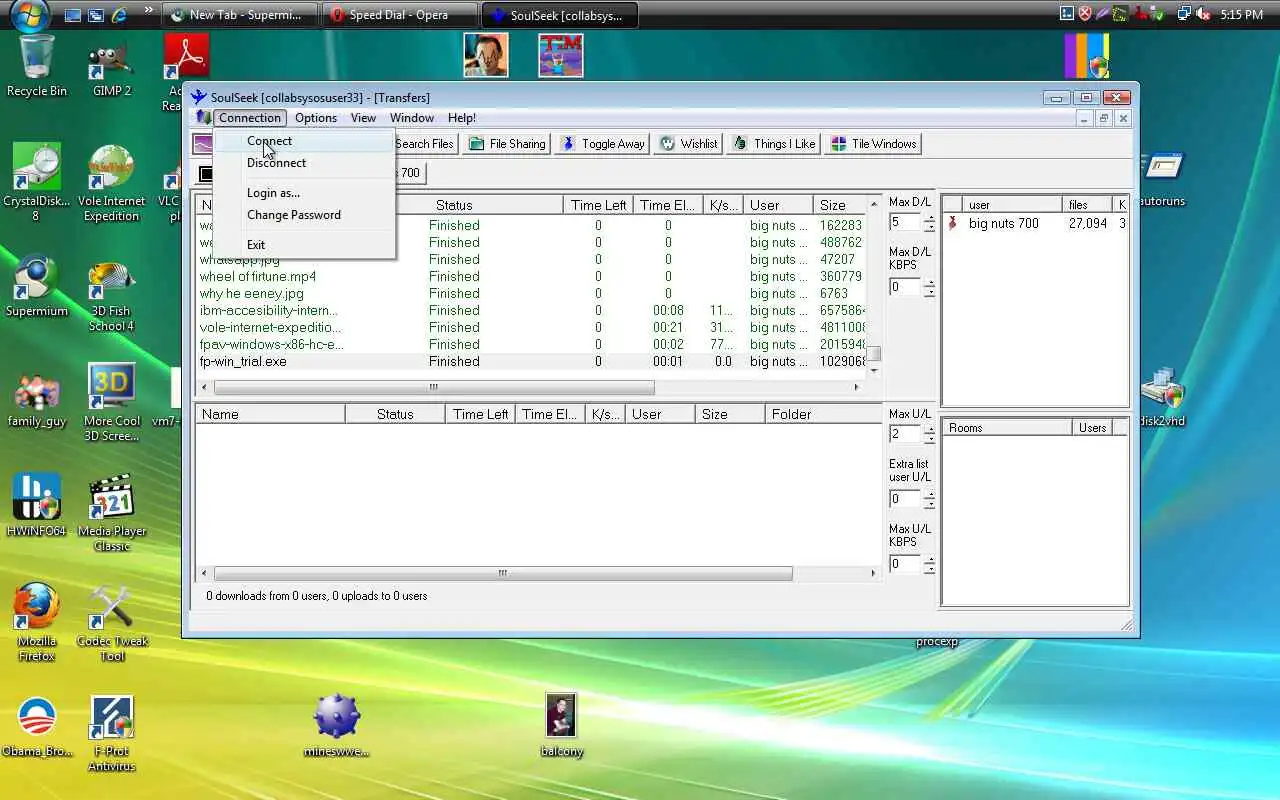Select why he eeney.jpg download row
Screen dimensions: 1280x800
[531, 294]
